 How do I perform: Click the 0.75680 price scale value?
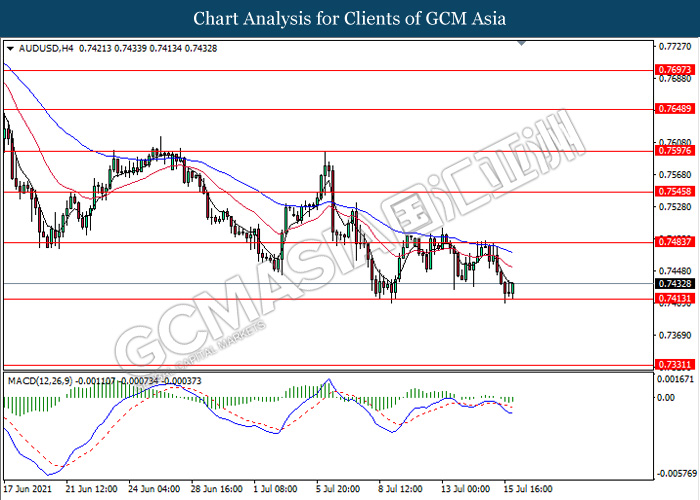click(x=675, y=175)
